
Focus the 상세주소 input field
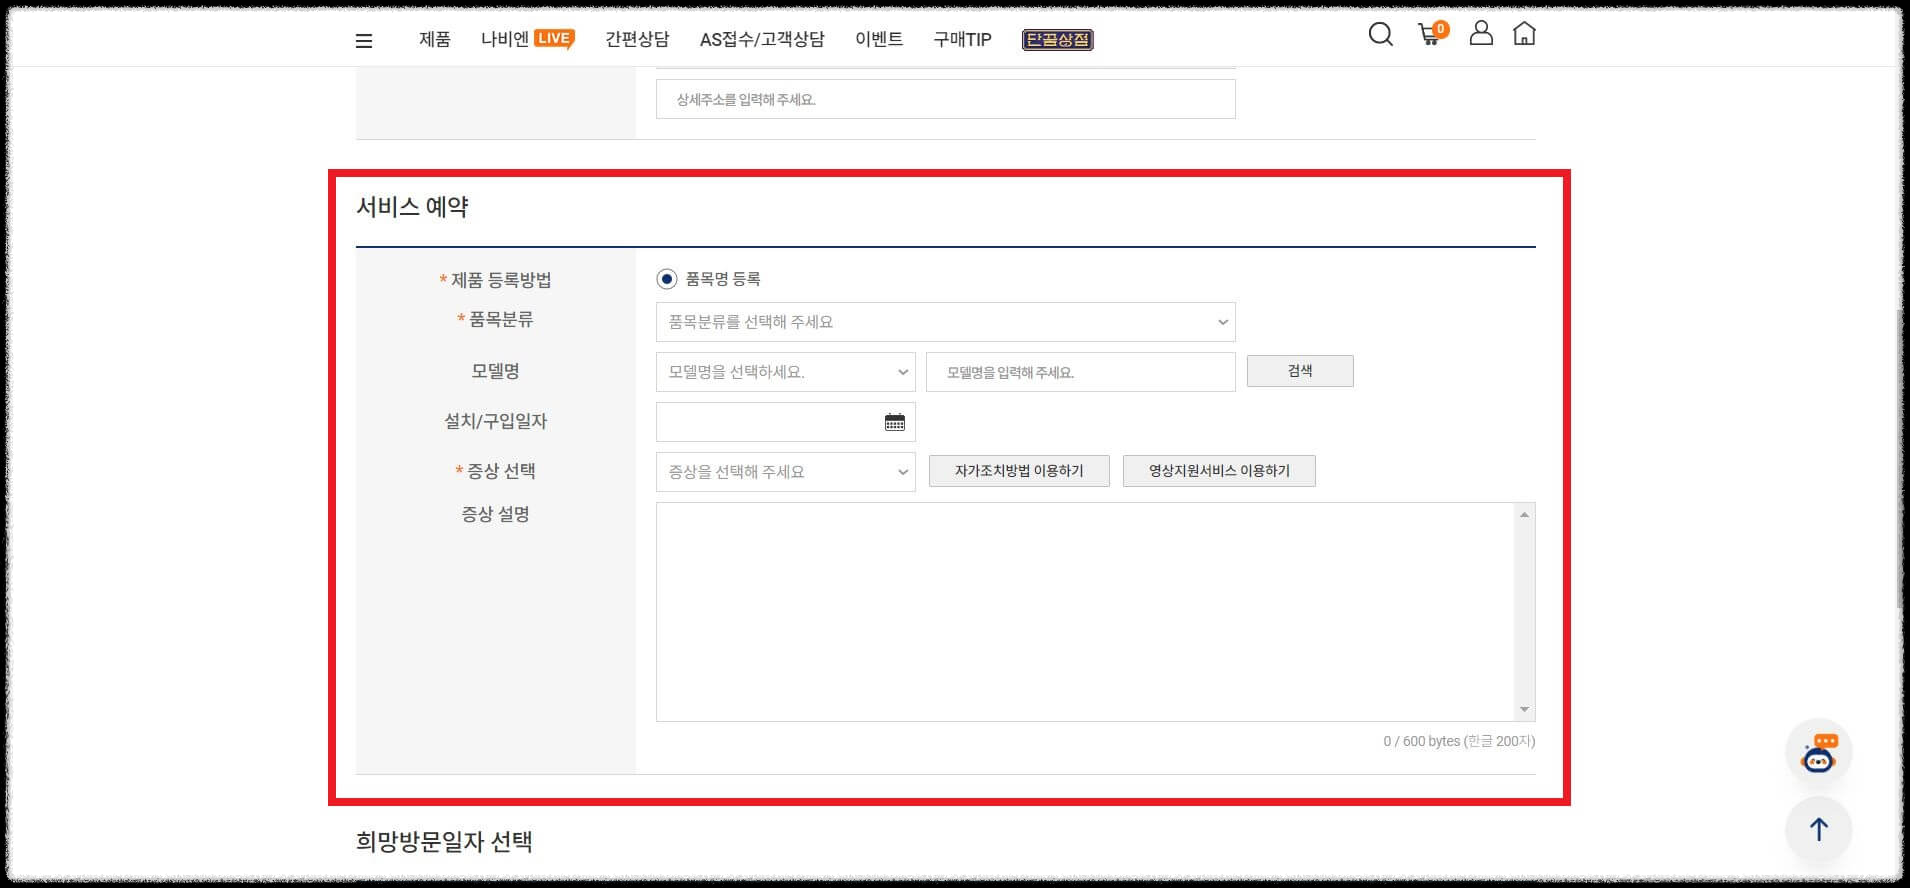945,99
